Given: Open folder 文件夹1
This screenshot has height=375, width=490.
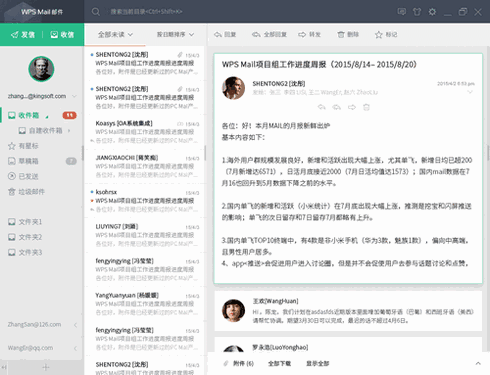Looking at the screenshot, I should [x=25, y=222].
